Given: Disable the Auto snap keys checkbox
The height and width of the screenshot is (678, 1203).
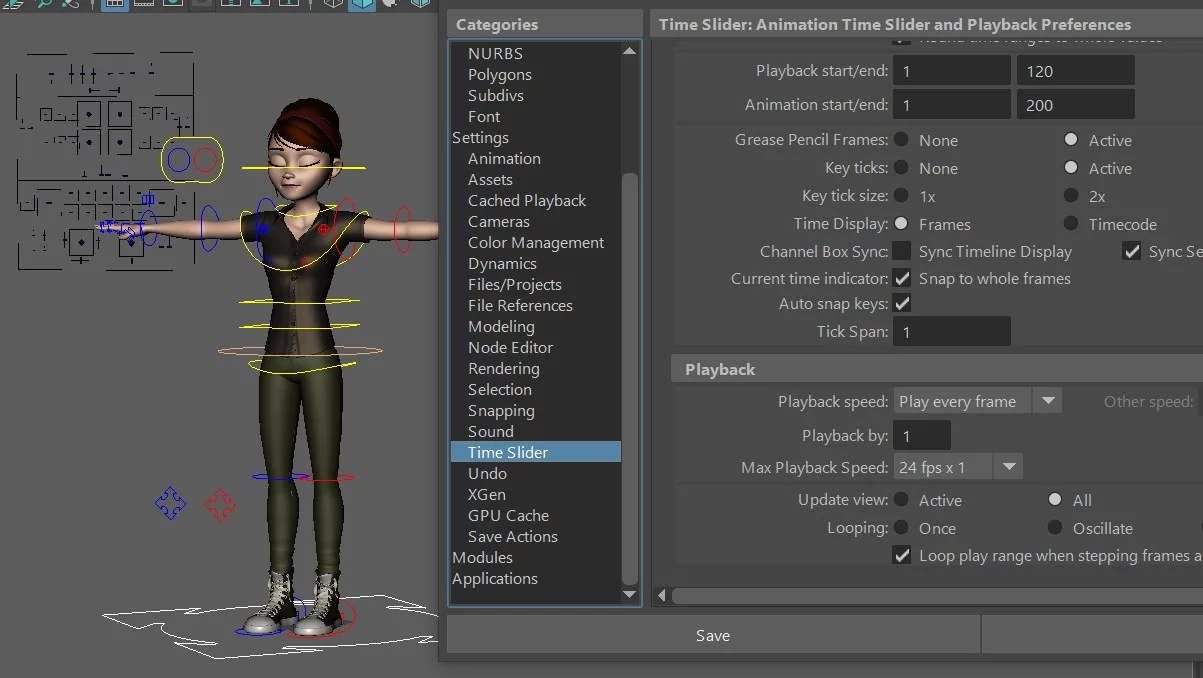Looking at the screenshot, I should pos(902,303).
